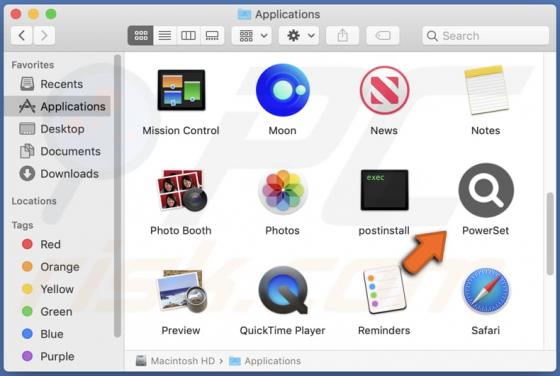Click the "Moon" name label
This screenshot has width=560, height=376.
[x=282, y=130]
